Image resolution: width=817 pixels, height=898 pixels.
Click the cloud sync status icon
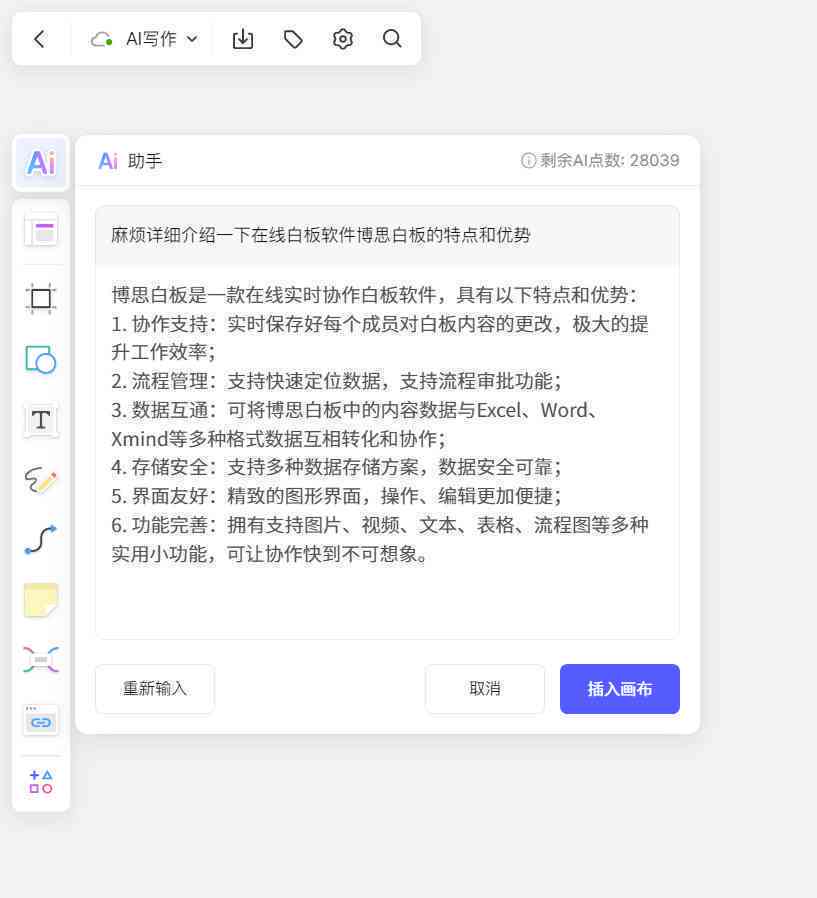[102, 39]
